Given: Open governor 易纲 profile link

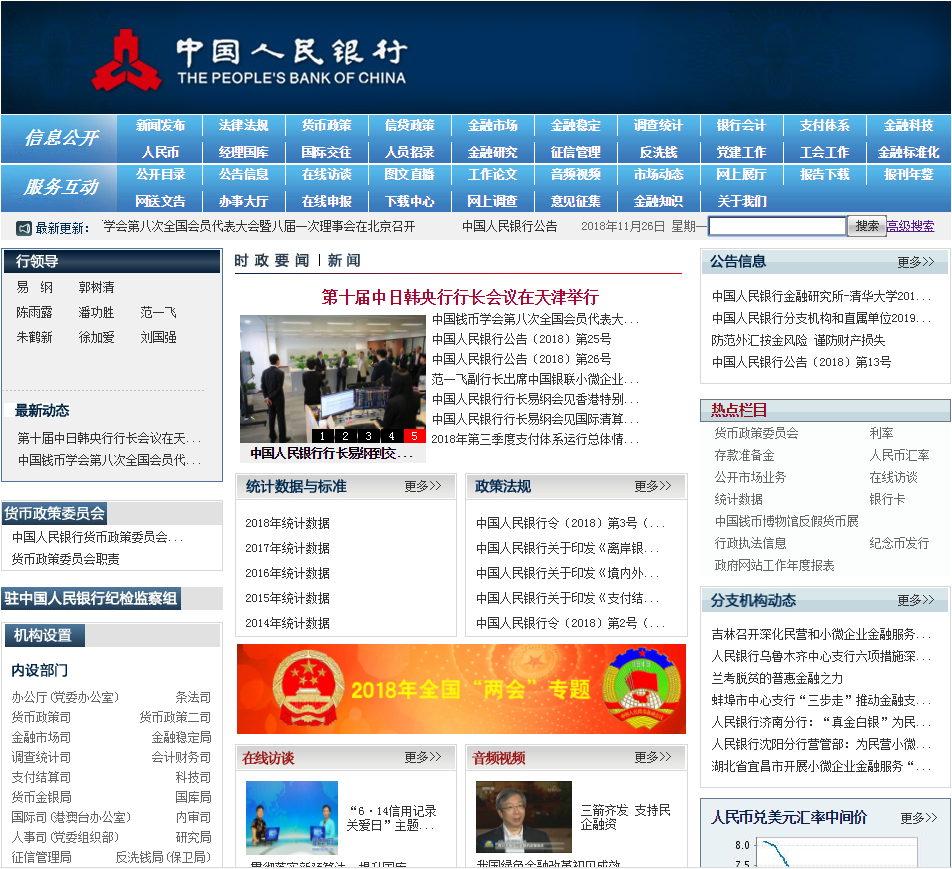Looking at the screenshot, I should pos(35,287).
